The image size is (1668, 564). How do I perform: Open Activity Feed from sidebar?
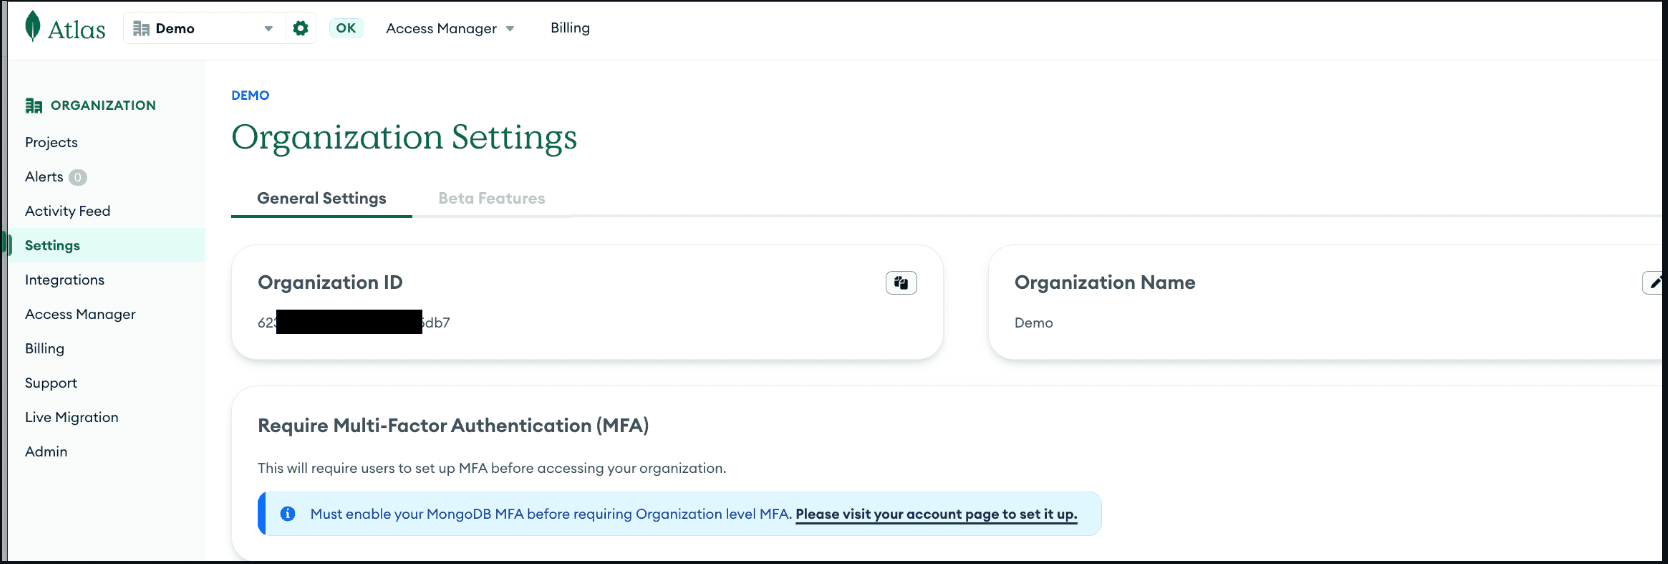coord(67,211)
